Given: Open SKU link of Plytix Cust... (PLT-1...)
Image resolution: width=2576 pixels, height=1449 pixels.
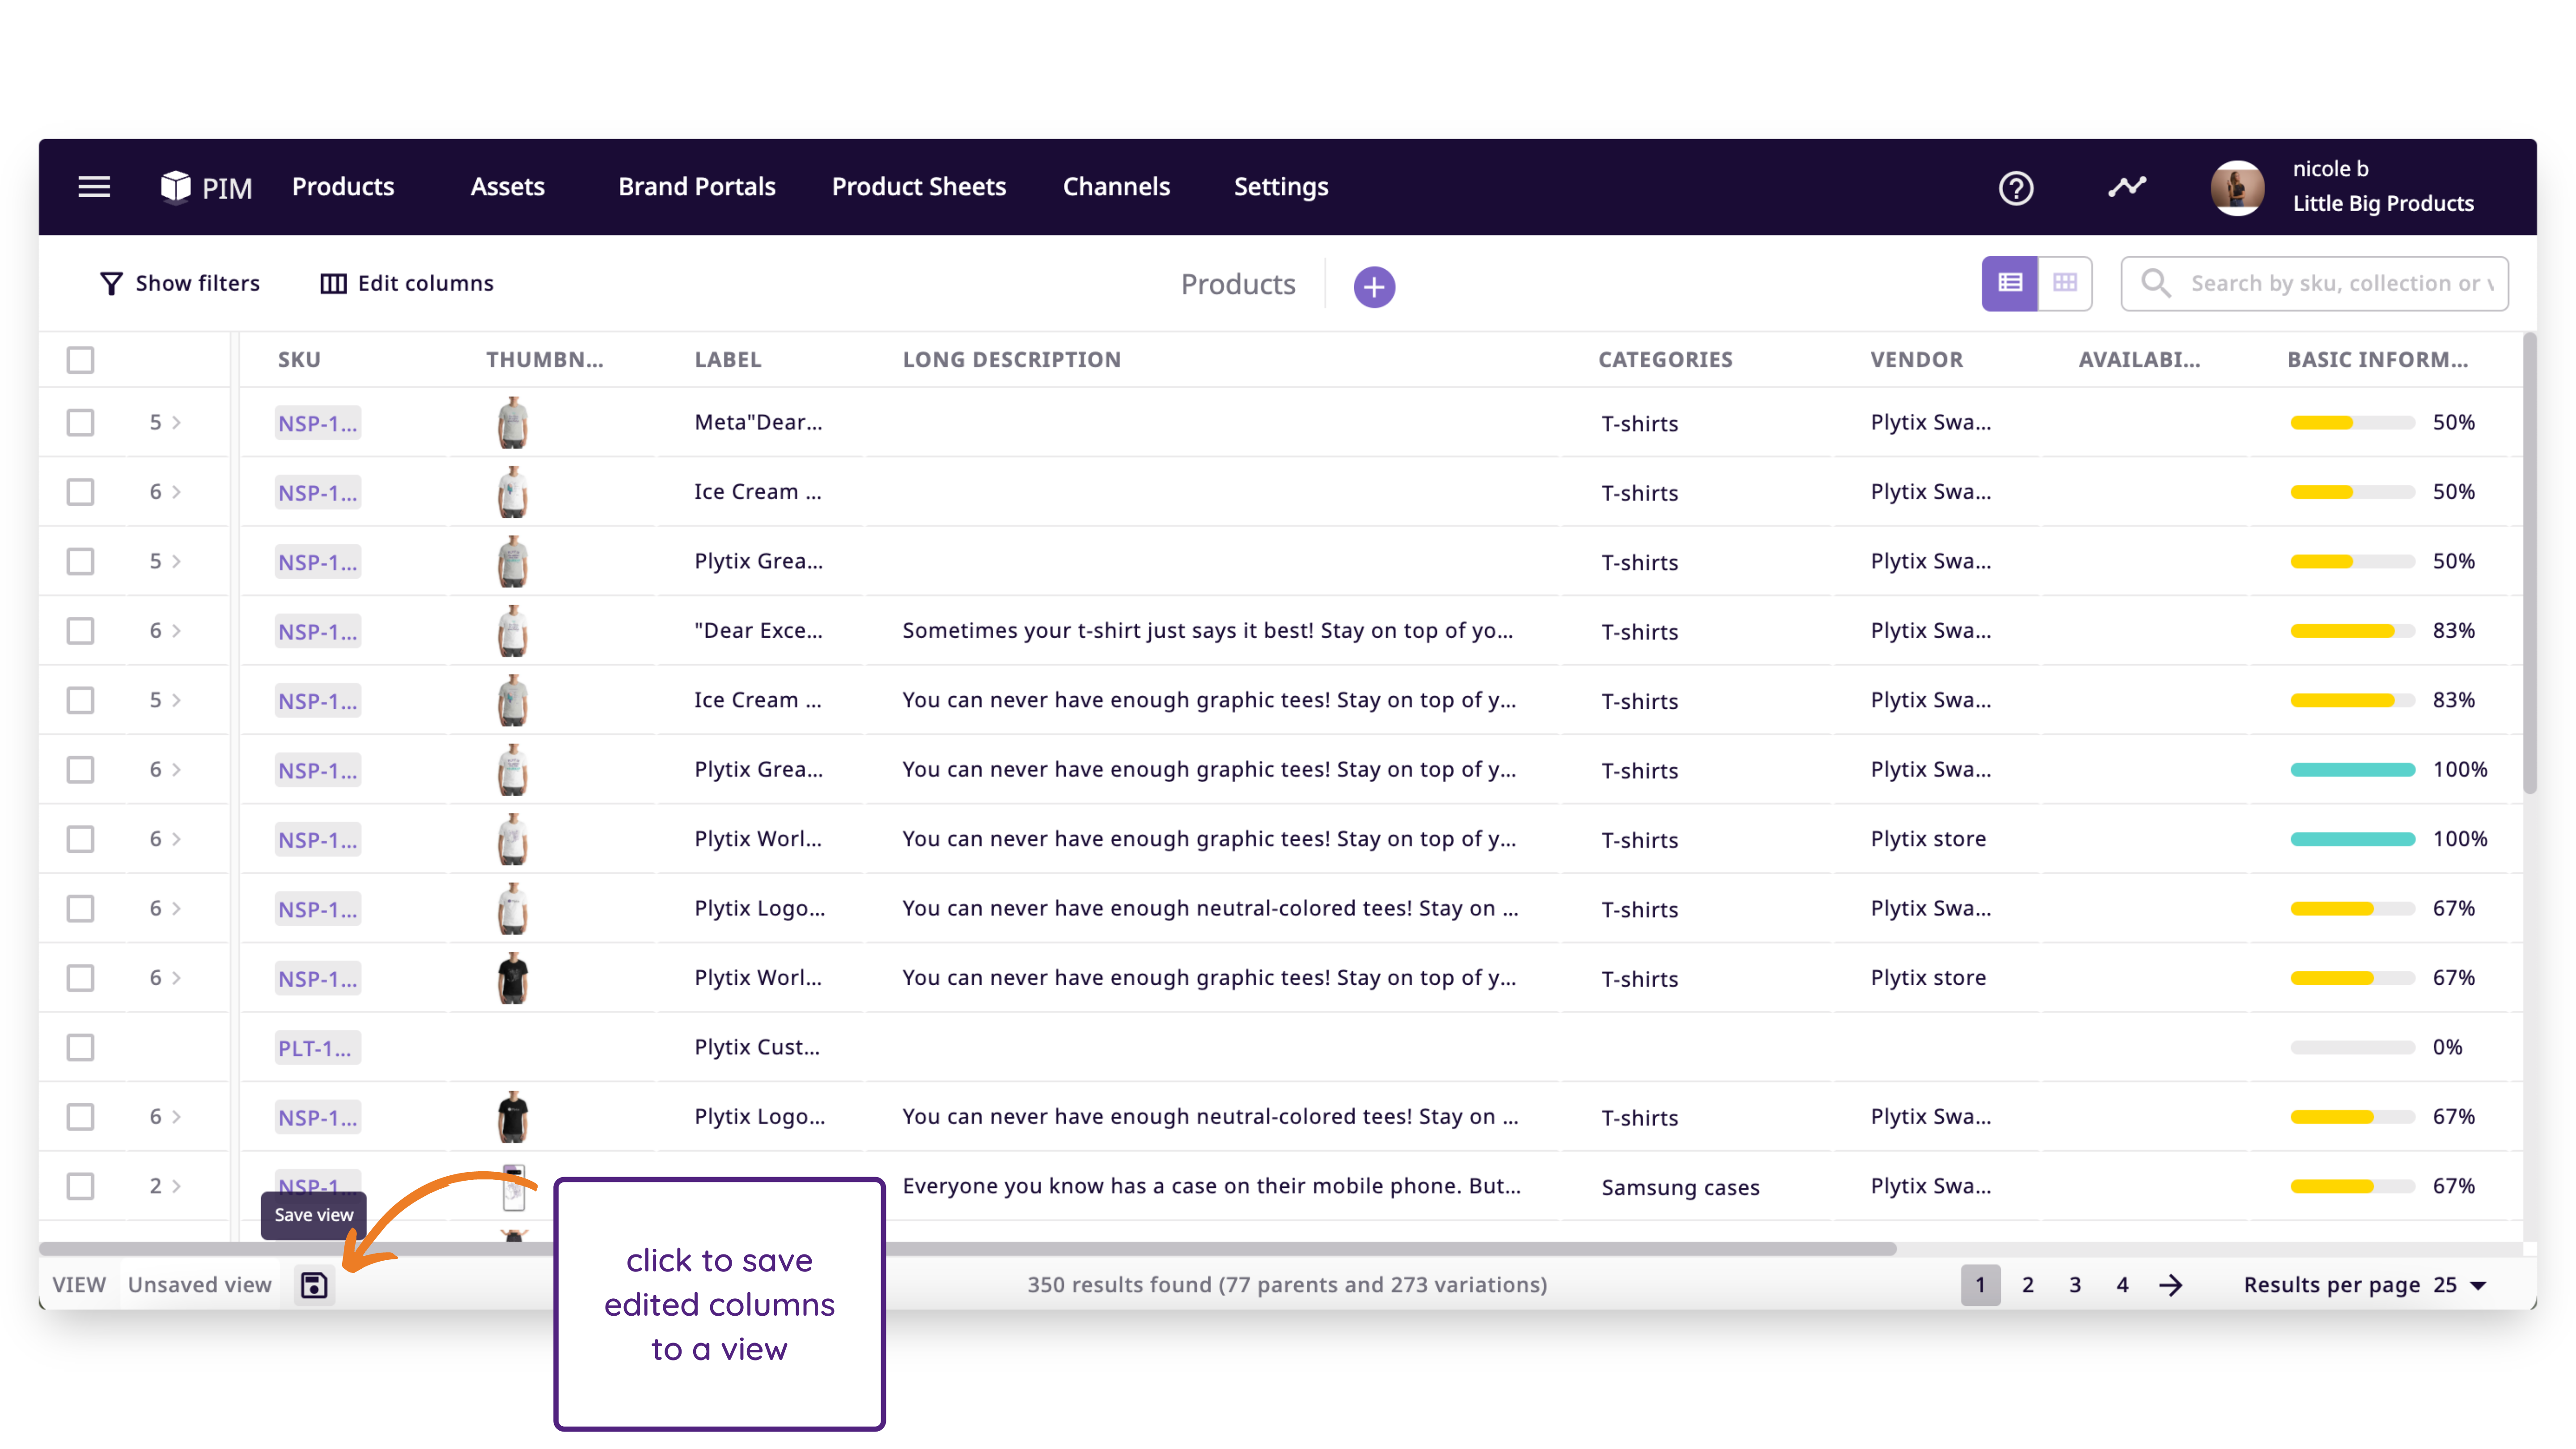Looking at the screenshot, I should 316,1048.
